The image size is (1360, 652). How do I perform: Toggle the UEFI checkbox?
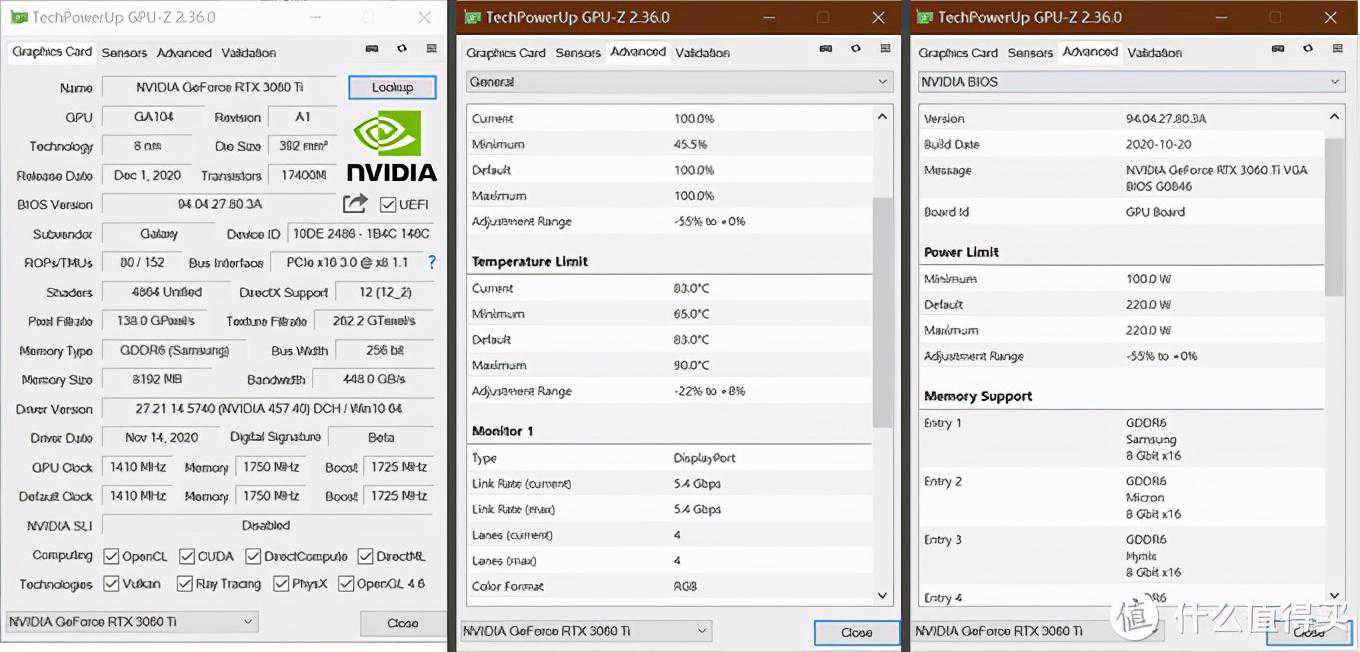click(388, 205)
